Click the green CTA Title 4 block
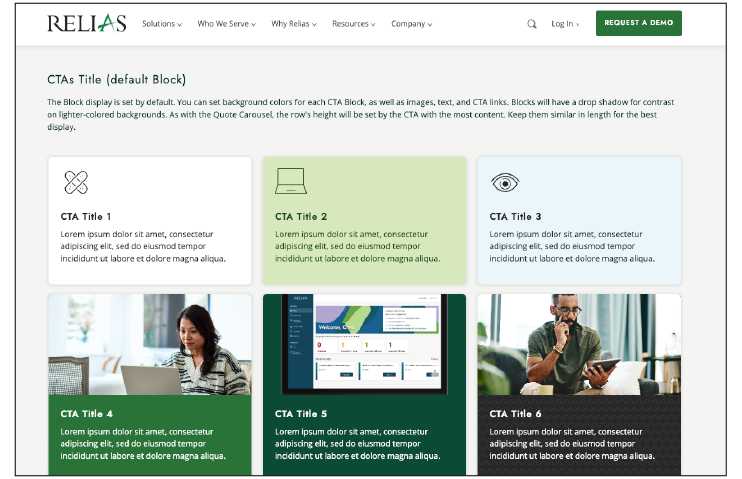The width and height of the screenshot is (742, 479). [150, 435]
